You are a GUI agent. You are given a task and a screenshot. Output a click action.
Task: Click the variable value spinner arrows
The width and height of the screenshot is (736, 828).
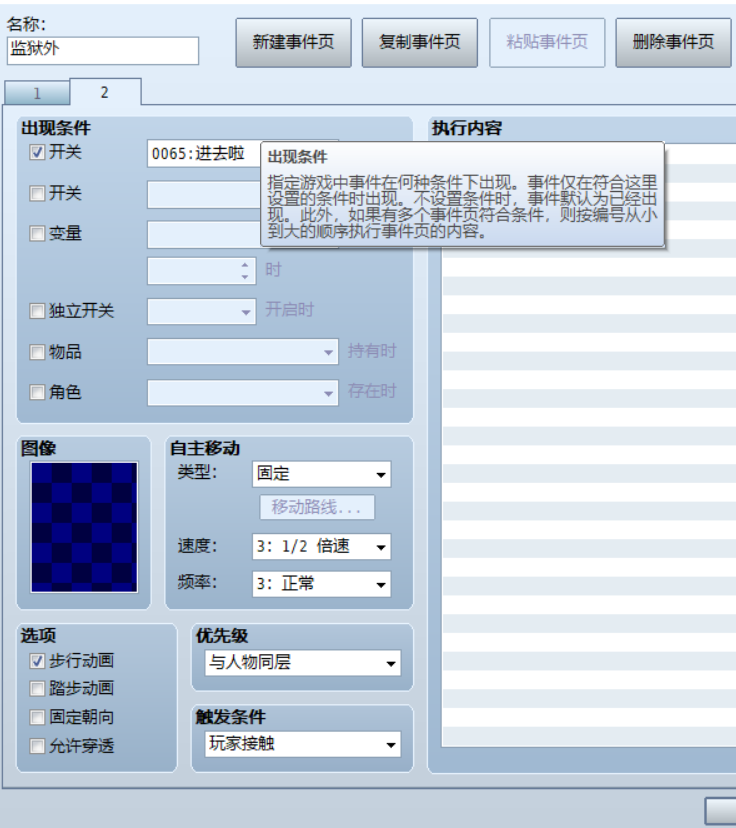[x=244, y=271]
